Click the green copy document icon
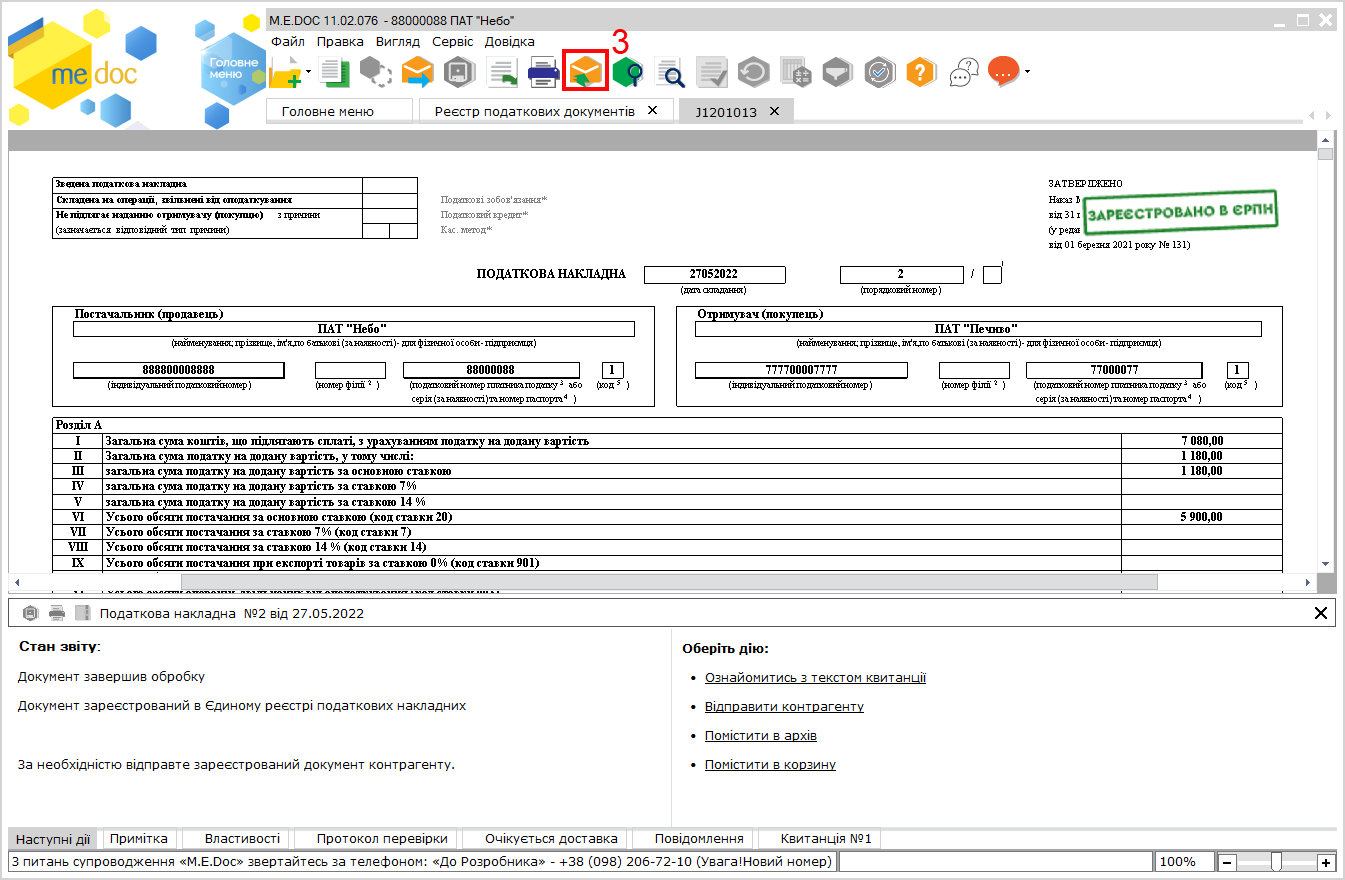 335,72
